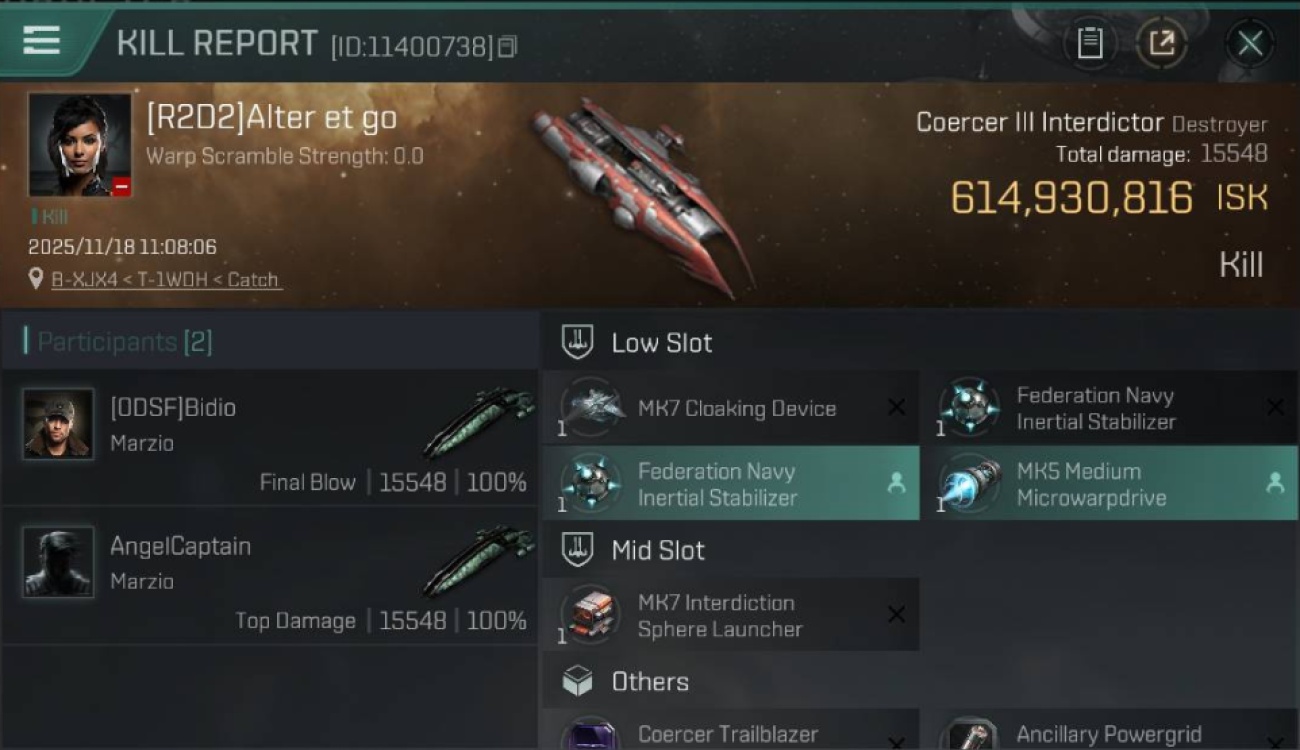View the victim pilot portrait
The image size is (1300, 750).
80,144
